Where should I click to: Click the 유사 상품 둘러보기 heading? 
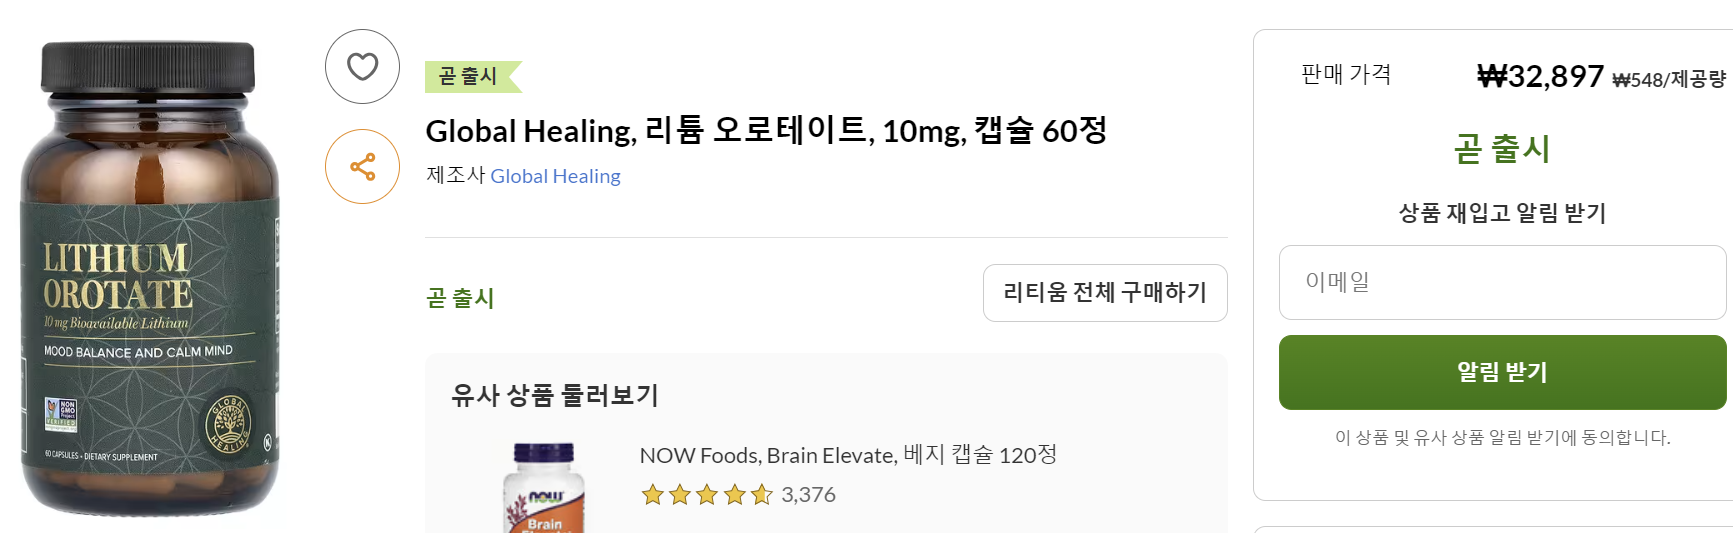[555, 396]
